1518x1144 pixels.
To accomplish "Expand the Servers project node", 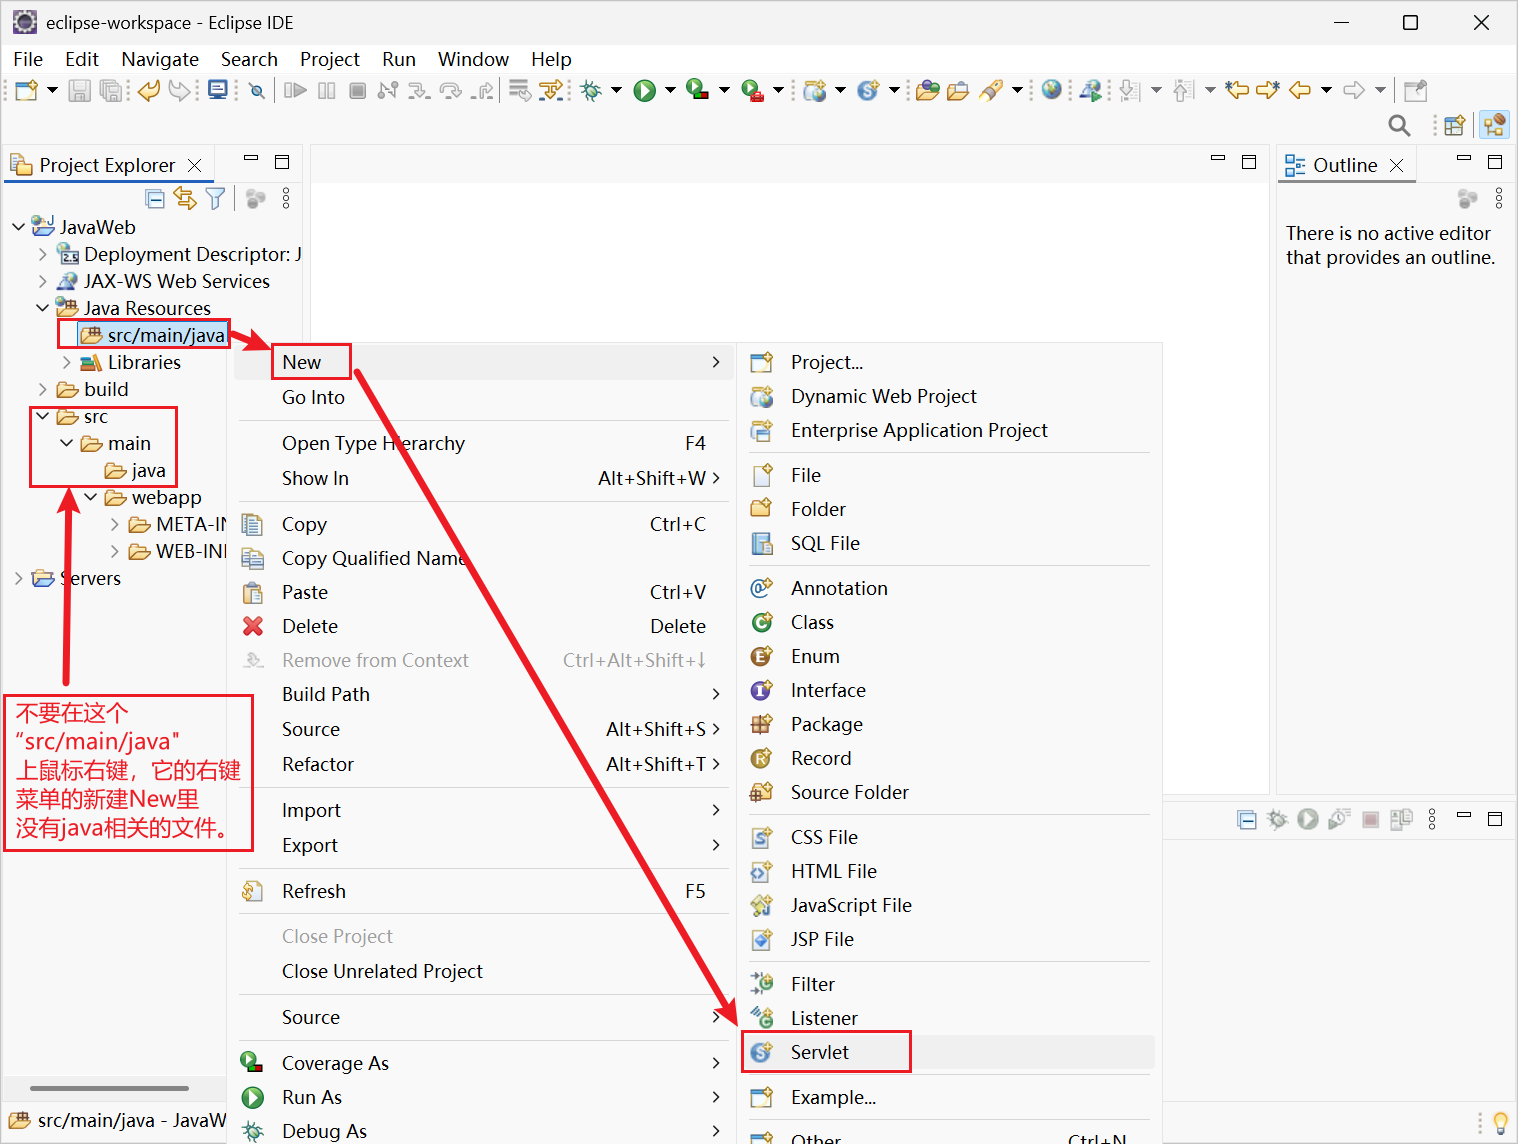I will tap(18, 578).
